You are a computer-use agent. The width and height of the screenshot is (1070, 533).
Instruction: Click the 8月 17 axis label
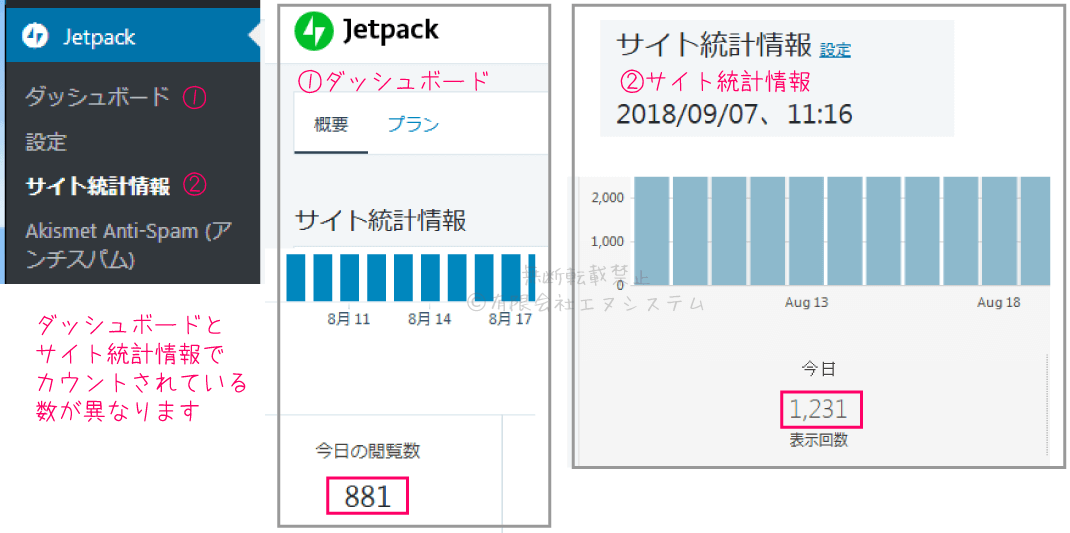(510, 319)
